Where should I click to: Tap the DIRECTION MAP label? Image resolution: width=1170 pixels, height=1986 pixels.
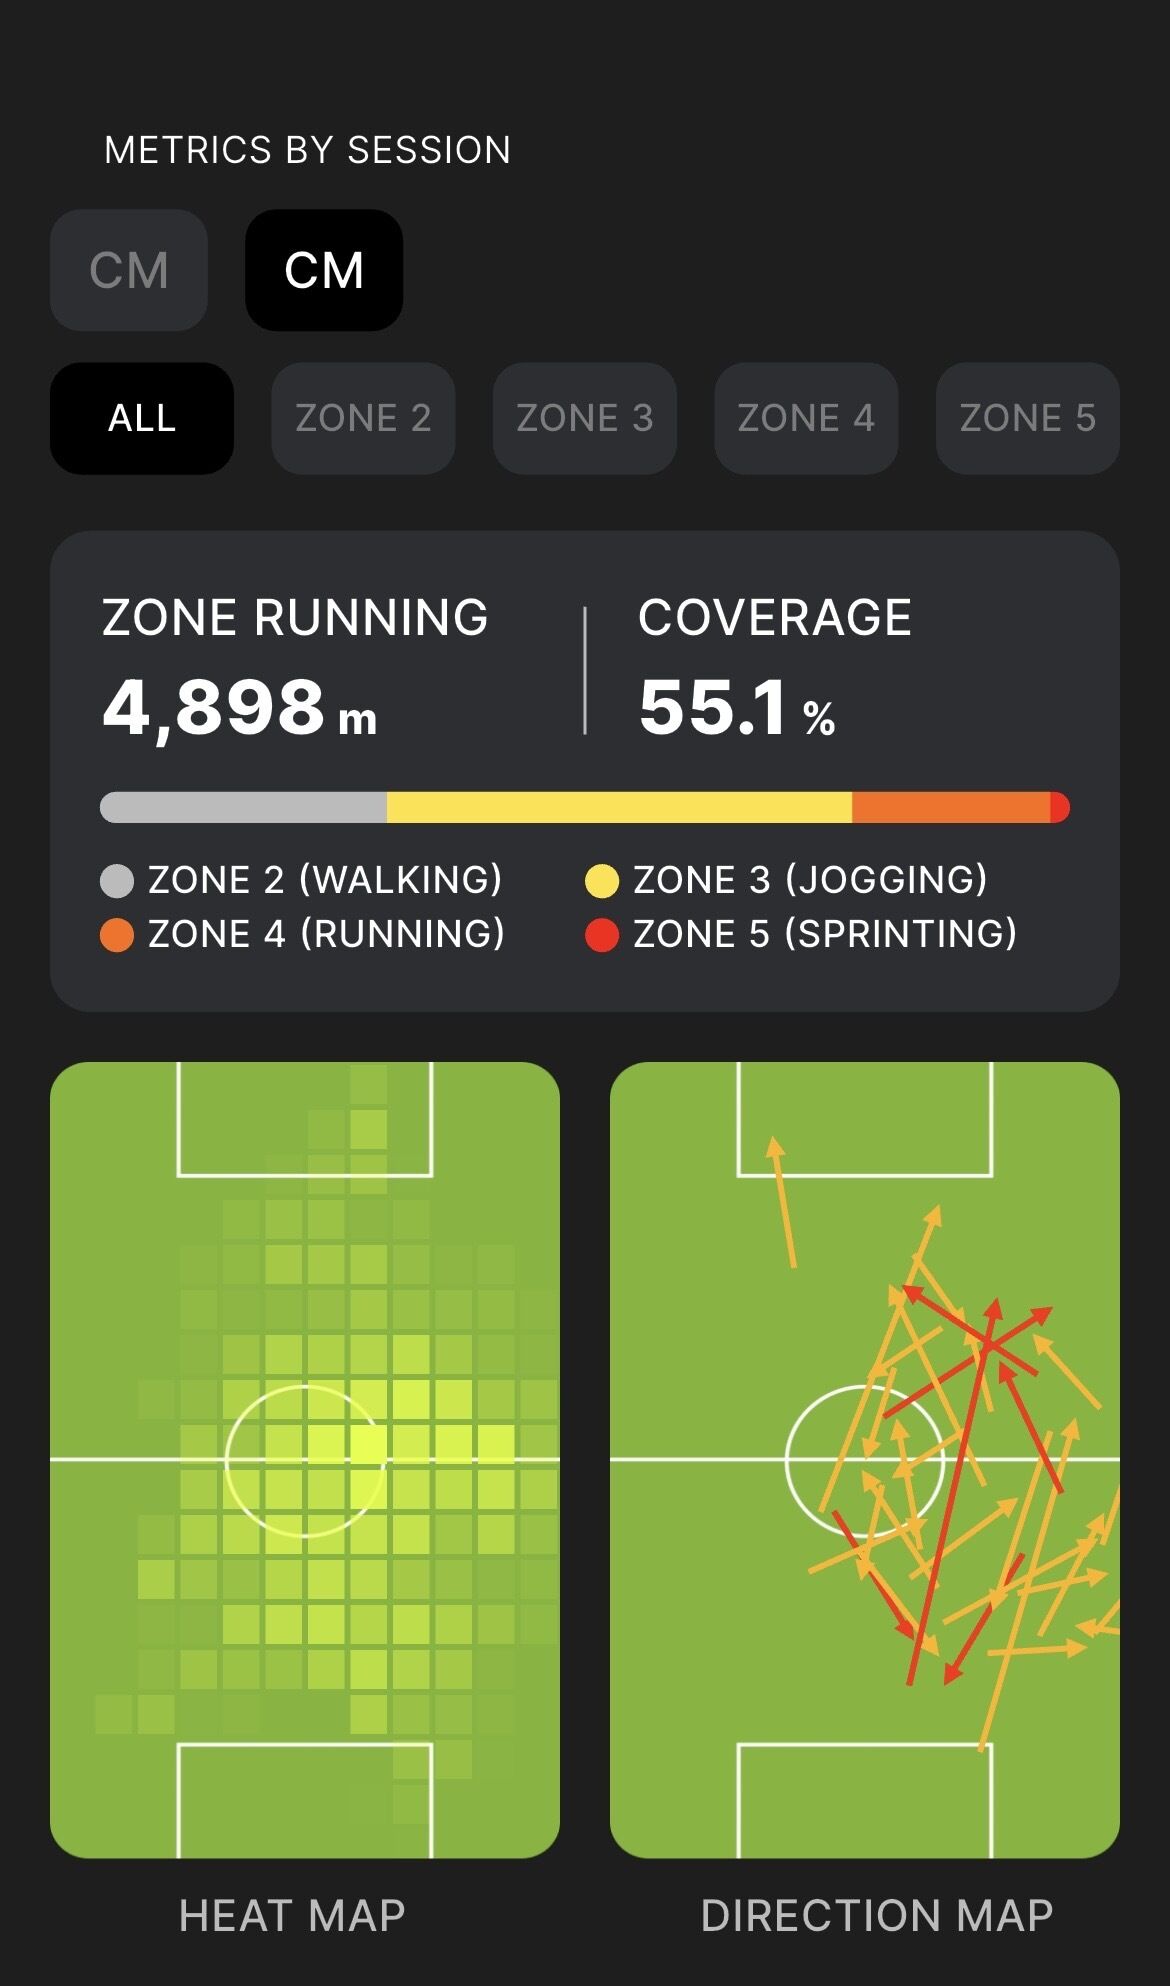(x=877, y=1916)
